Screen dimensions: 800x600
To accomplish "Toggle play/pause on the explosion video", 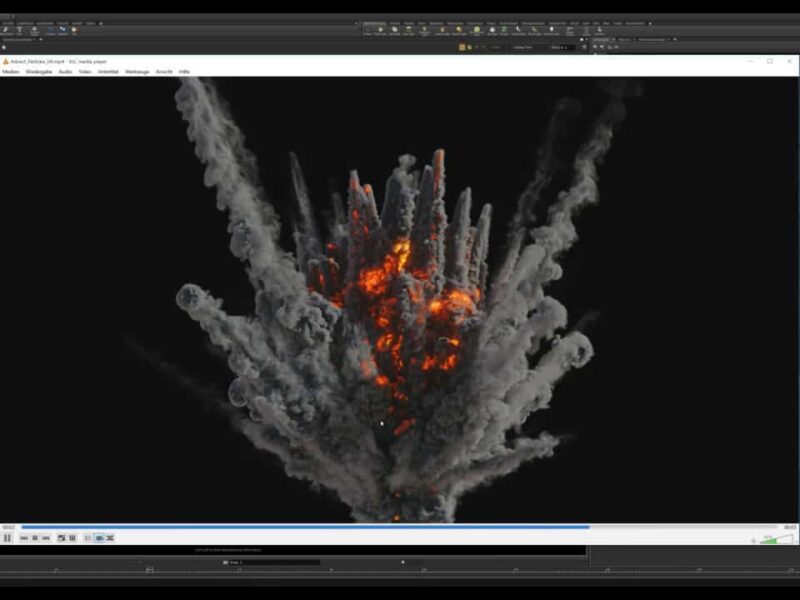I will (x=8, y=538).
